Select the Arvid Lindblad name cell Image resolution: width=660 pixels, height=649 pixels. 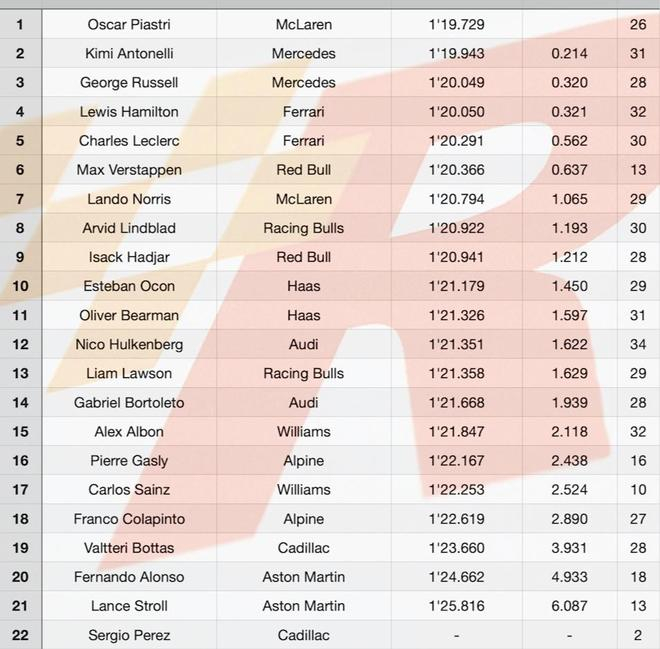point(129,228)
